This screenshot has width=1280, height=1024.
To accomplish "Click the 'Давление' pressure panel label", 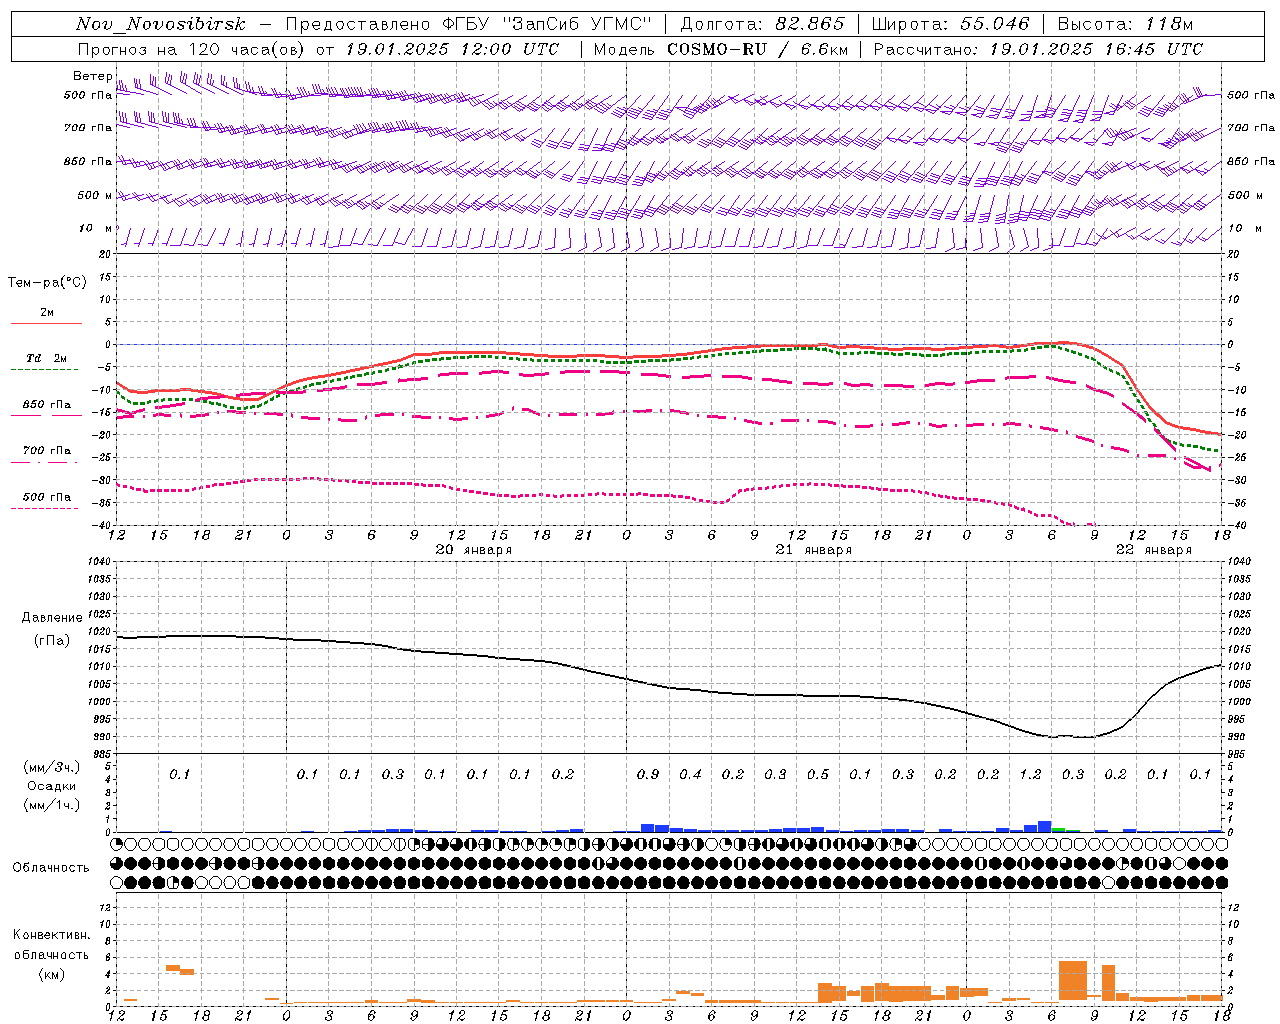I will [x=52, y=618].
